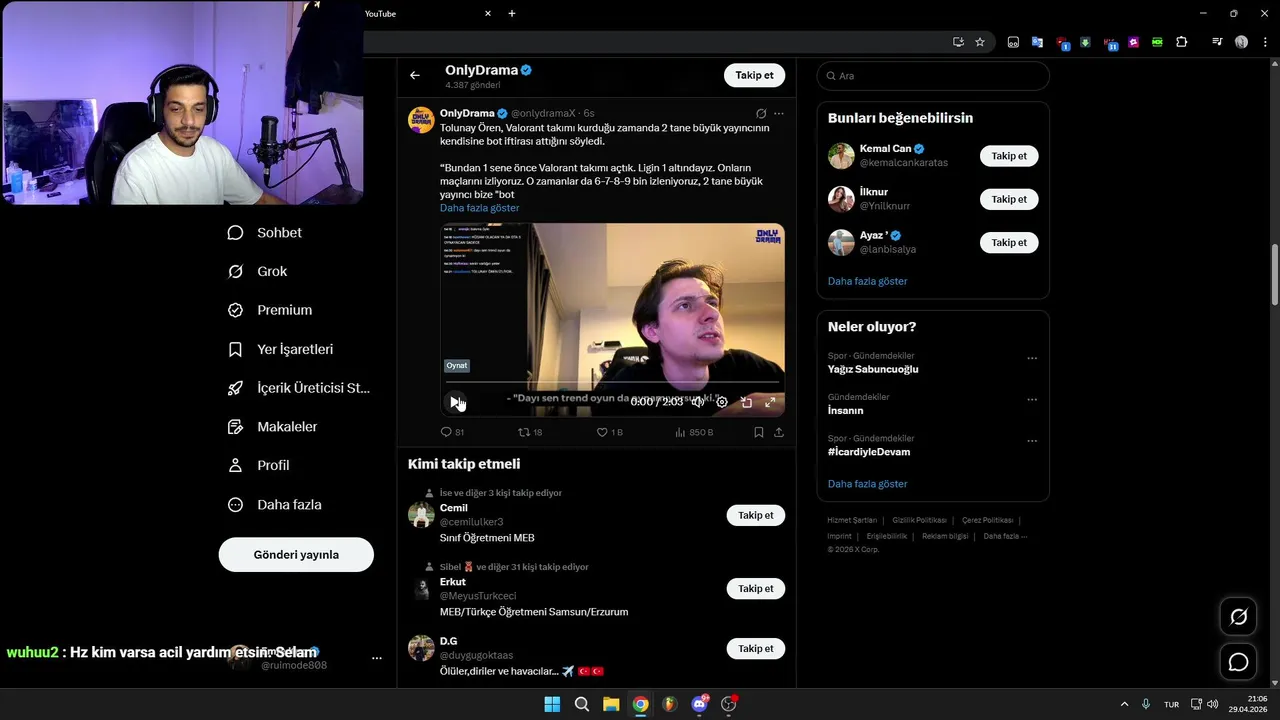The height and width of the screenshot is (720, 1280).
Task: Expand Daha fazla in the sidebar
Action: (275, 505)
